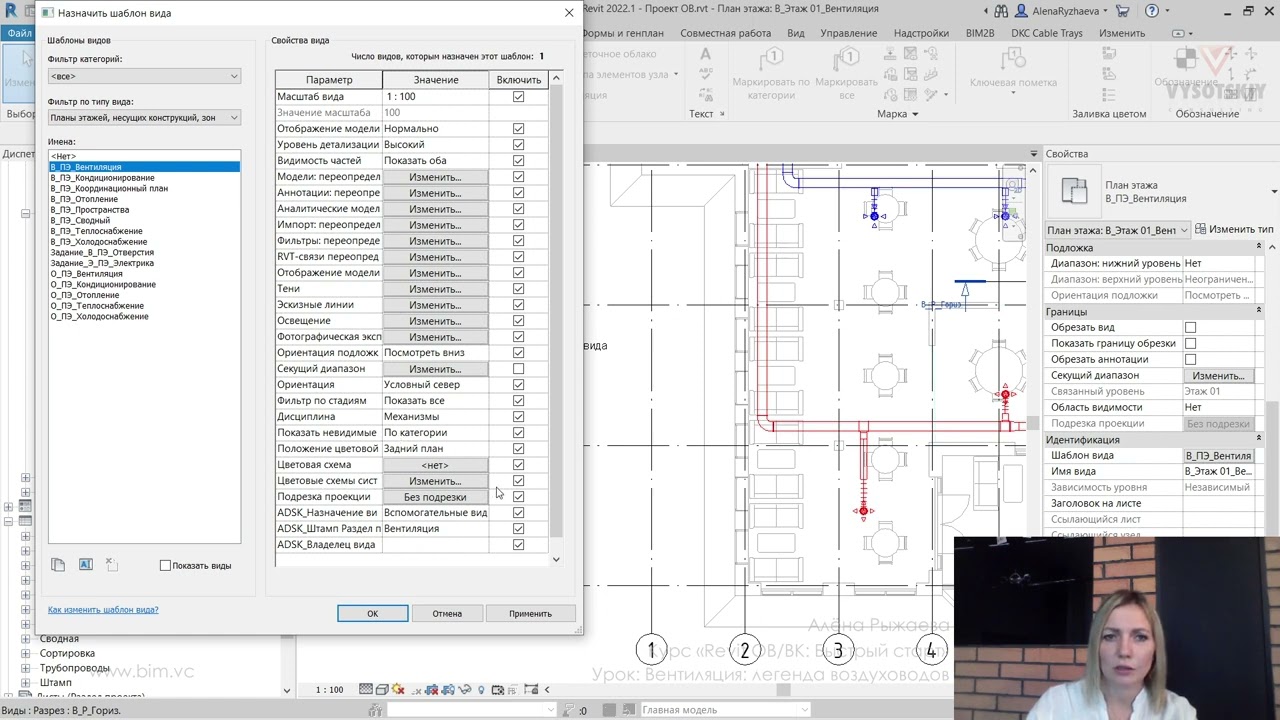
Task: Open the Help question mark icon
Action: [1153, 11]
